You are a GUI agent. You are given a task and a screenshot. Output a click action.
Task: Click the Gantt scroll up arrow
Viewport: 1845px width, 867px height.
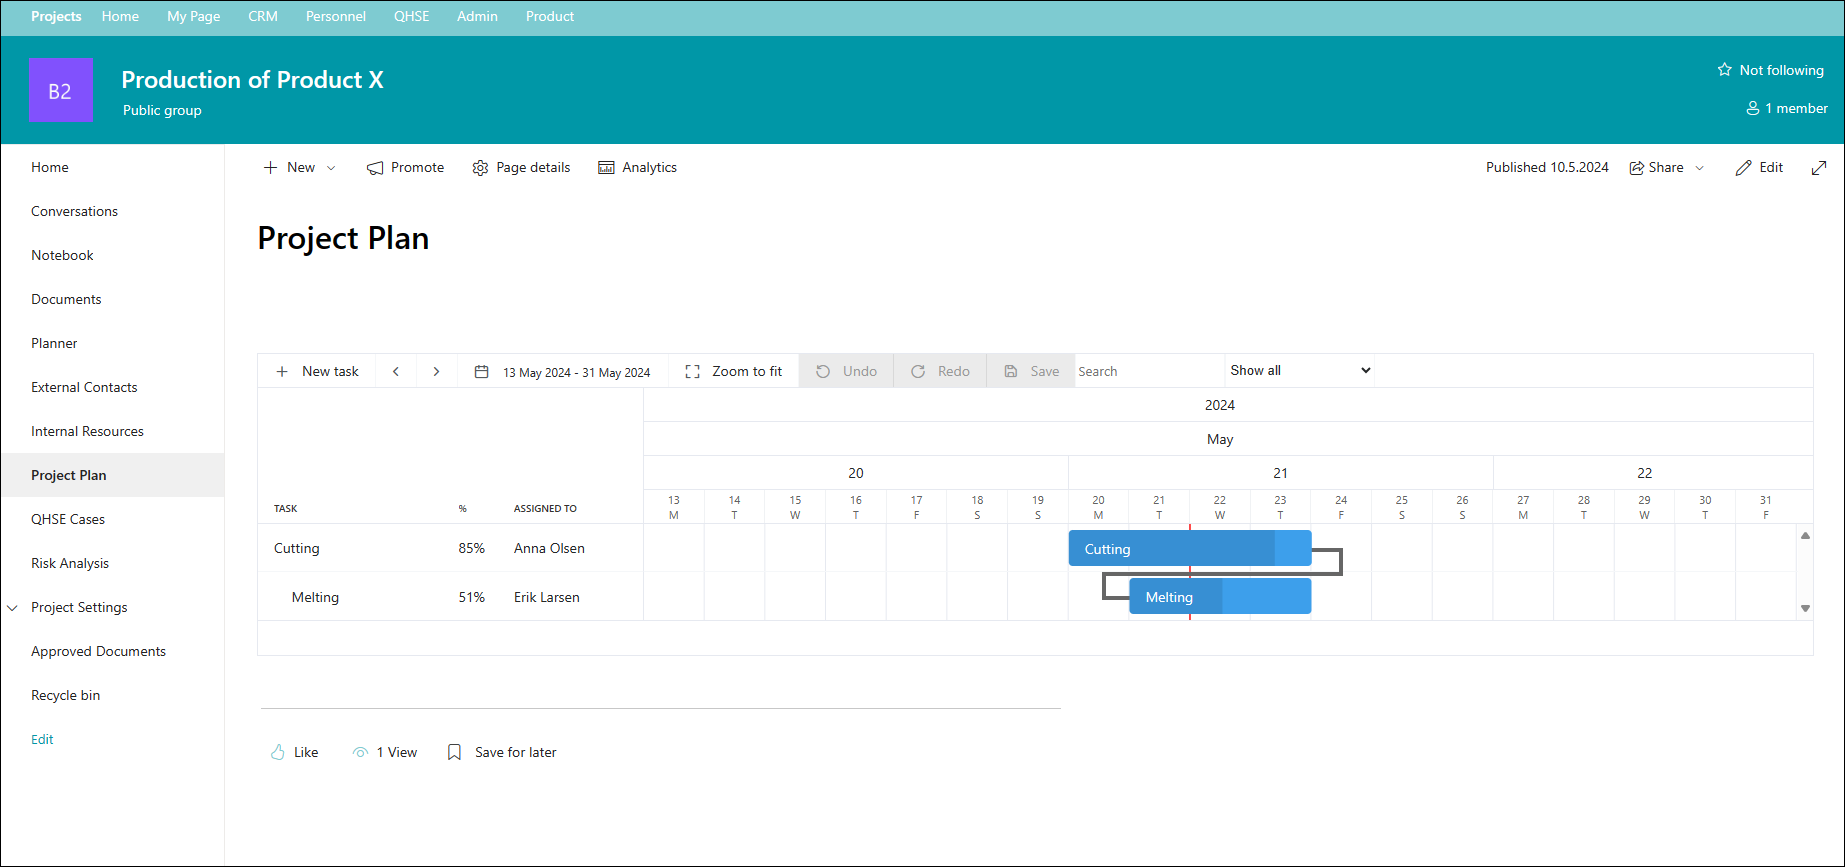1805,536
